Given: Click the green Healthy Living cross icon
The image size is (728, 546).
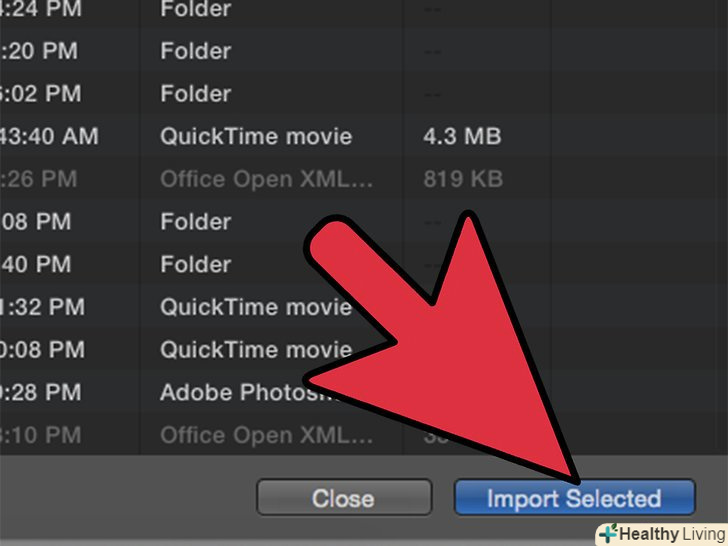Looking at the screenshot, I should tap(608, 533).
